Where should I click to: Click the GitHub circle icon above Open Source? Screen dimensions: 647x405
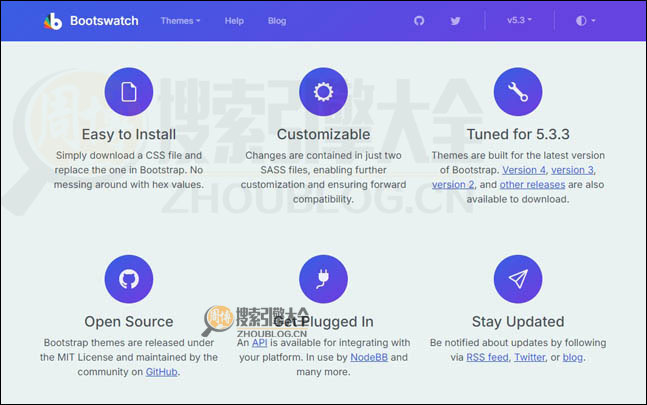coord(129,279)
